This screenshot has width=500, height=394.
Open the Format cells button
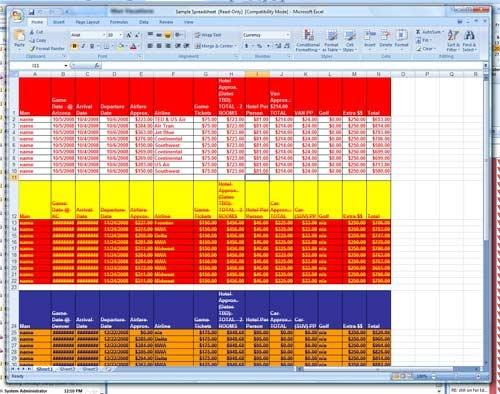tap(401, 39)
